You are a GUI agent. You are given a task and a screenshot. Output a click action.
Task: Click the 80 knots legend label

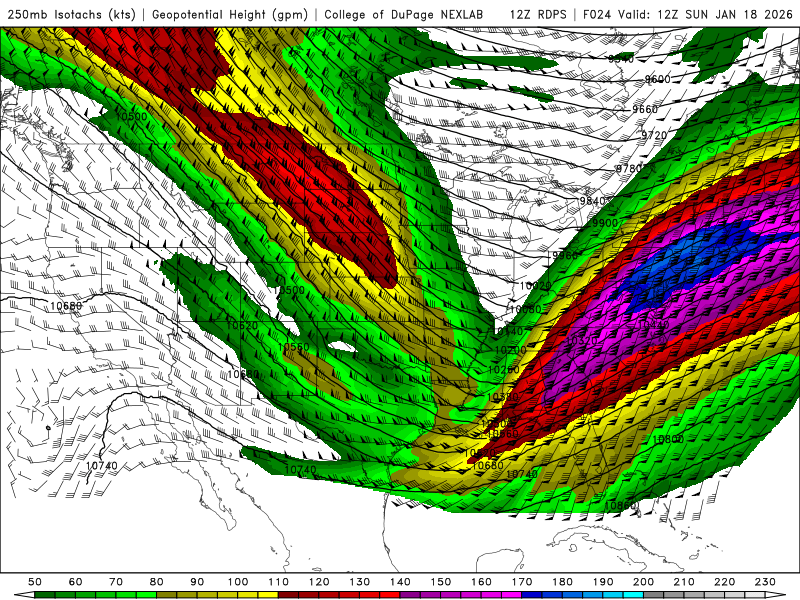157,582
